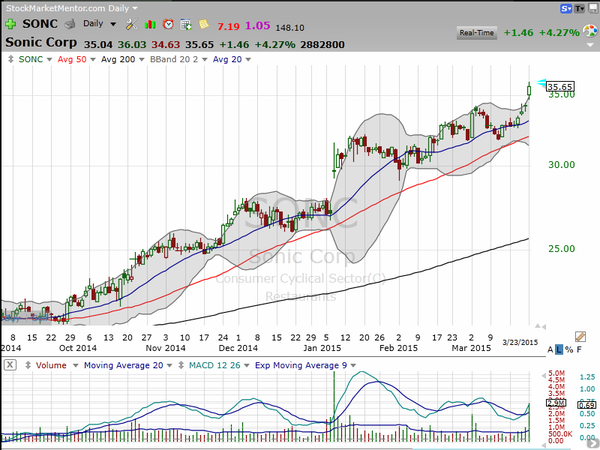Expand the SONC indicator dropdown arrow
The height and width of the screenshot is (450, 600).
49,60
